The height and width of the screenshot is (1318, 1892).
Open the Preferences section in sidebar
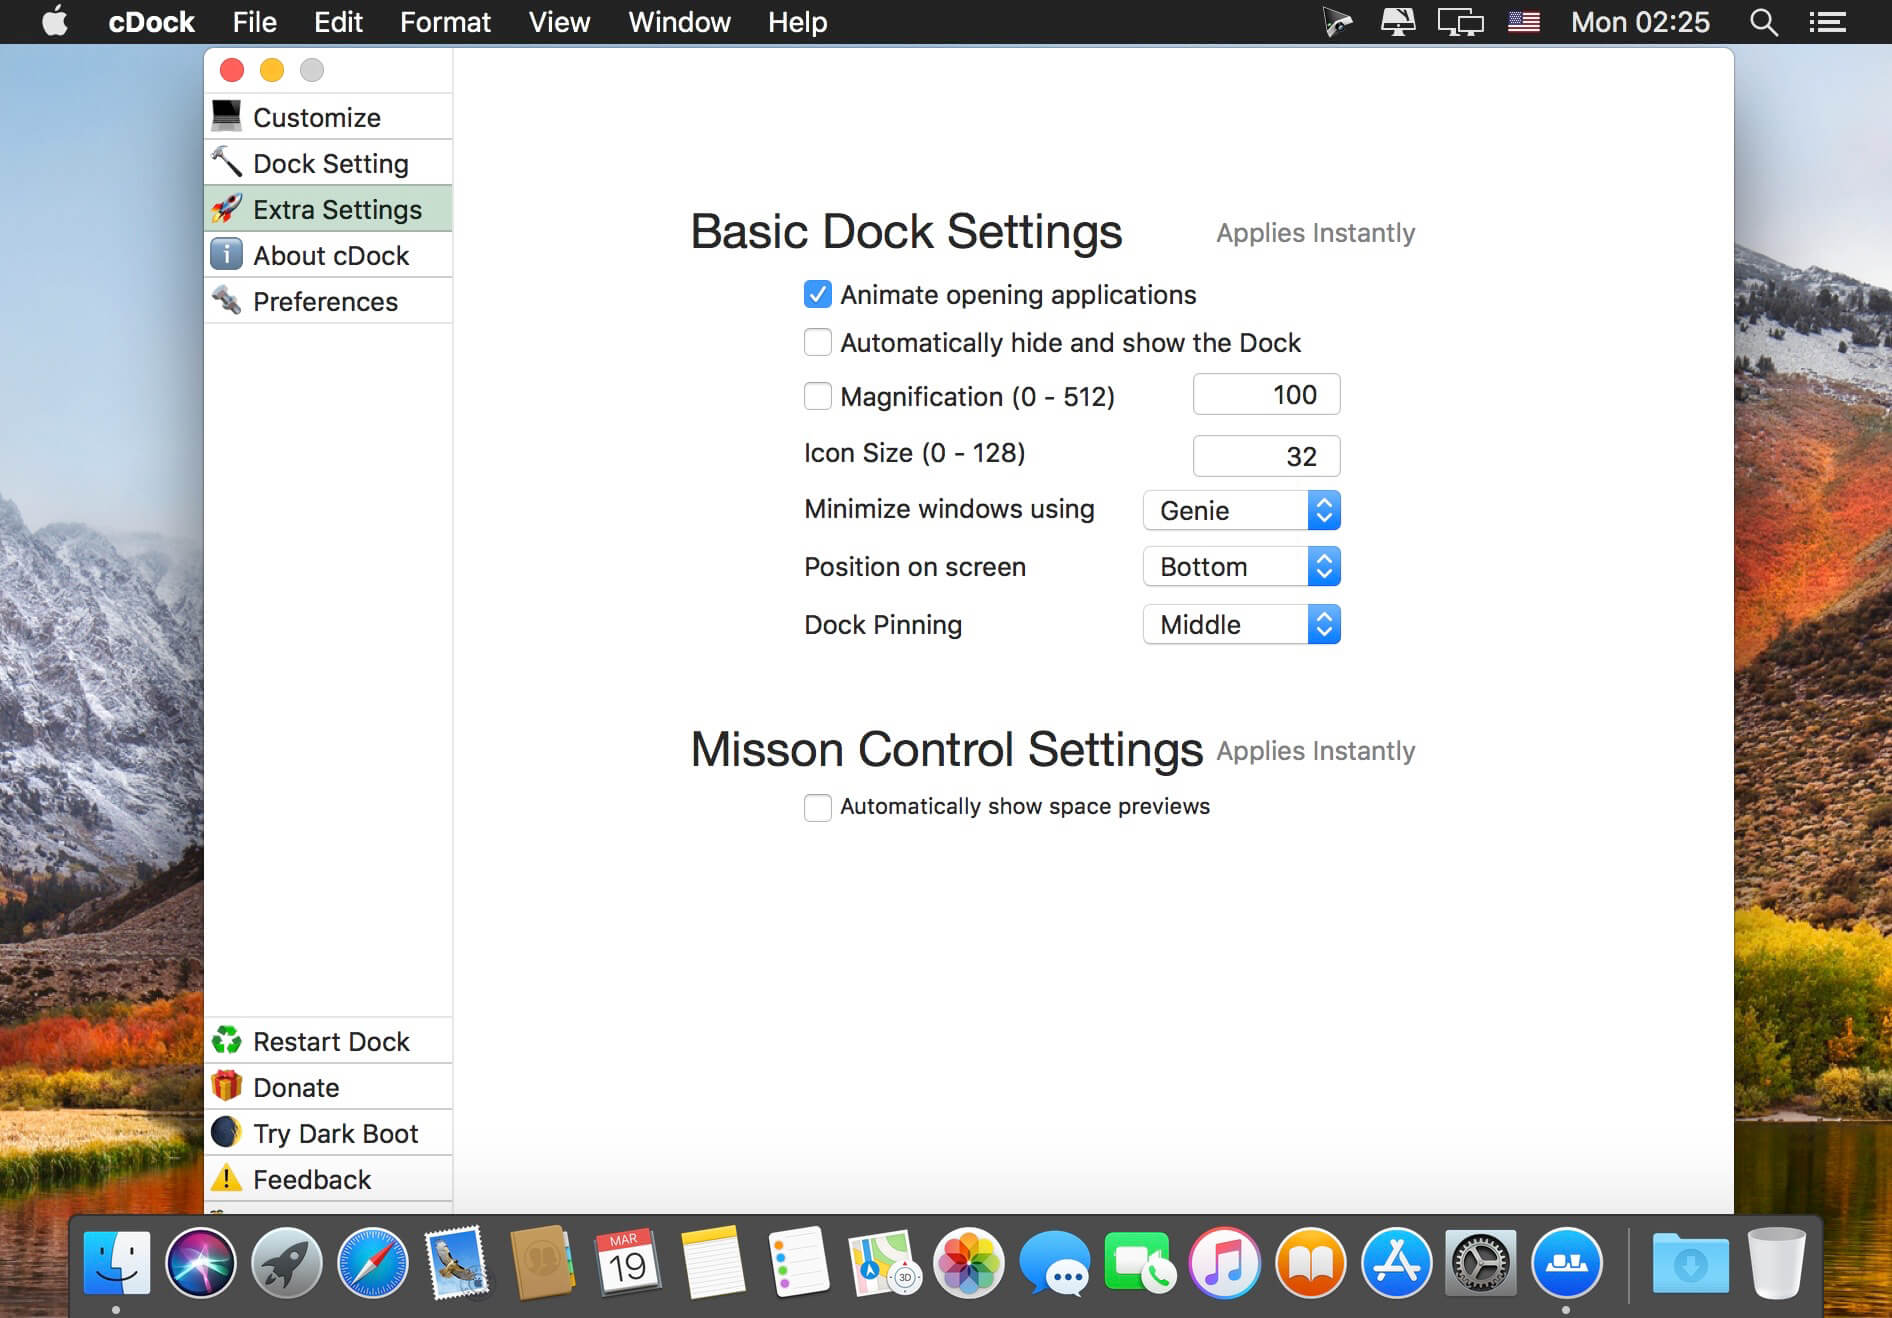(x=328, y=301)
